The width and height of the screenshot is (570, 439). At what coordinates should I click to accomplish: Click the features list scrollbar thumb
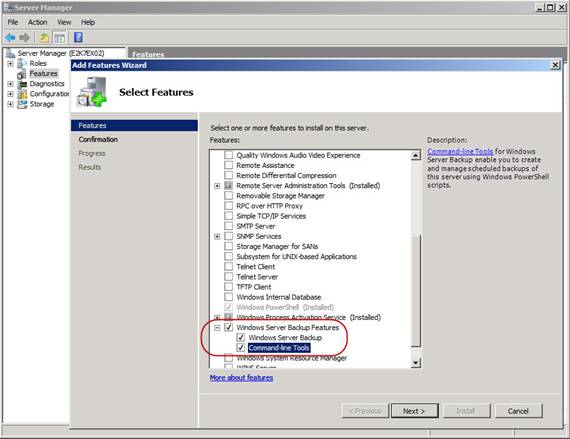[x=416, y=290]
